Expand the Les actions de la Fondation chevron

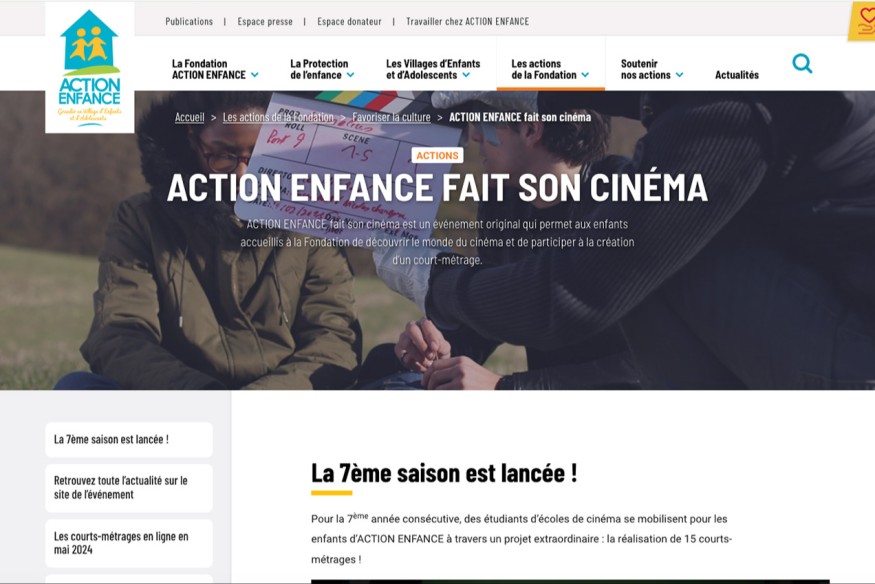coord(585,75)
